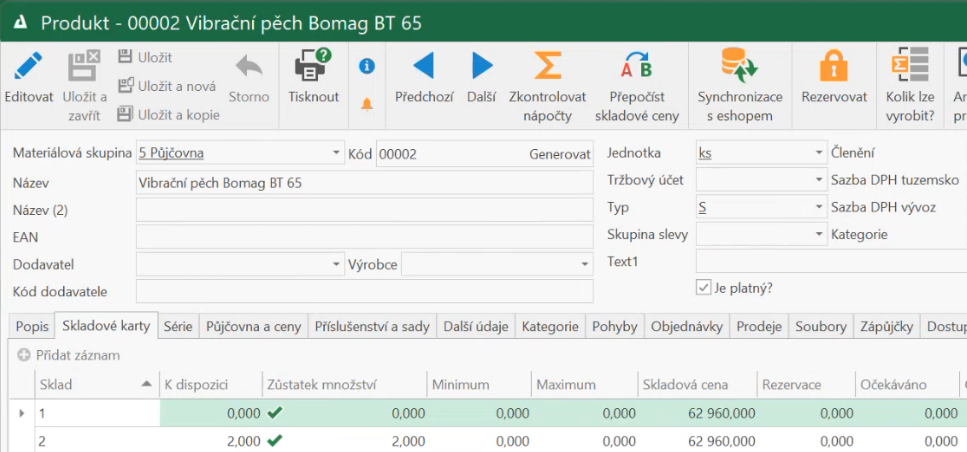Click the Rezervovat padlock icon
967x452 pixels.
coord(834,65)
